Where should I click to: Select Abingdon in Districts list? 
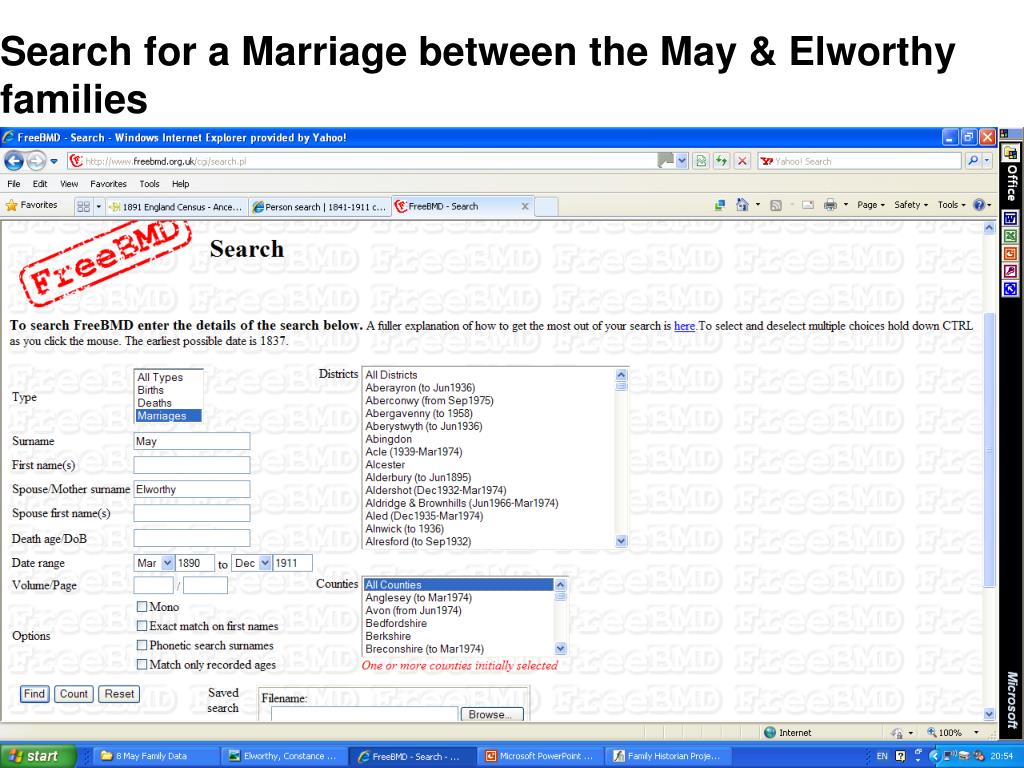[x=488, y=439]
